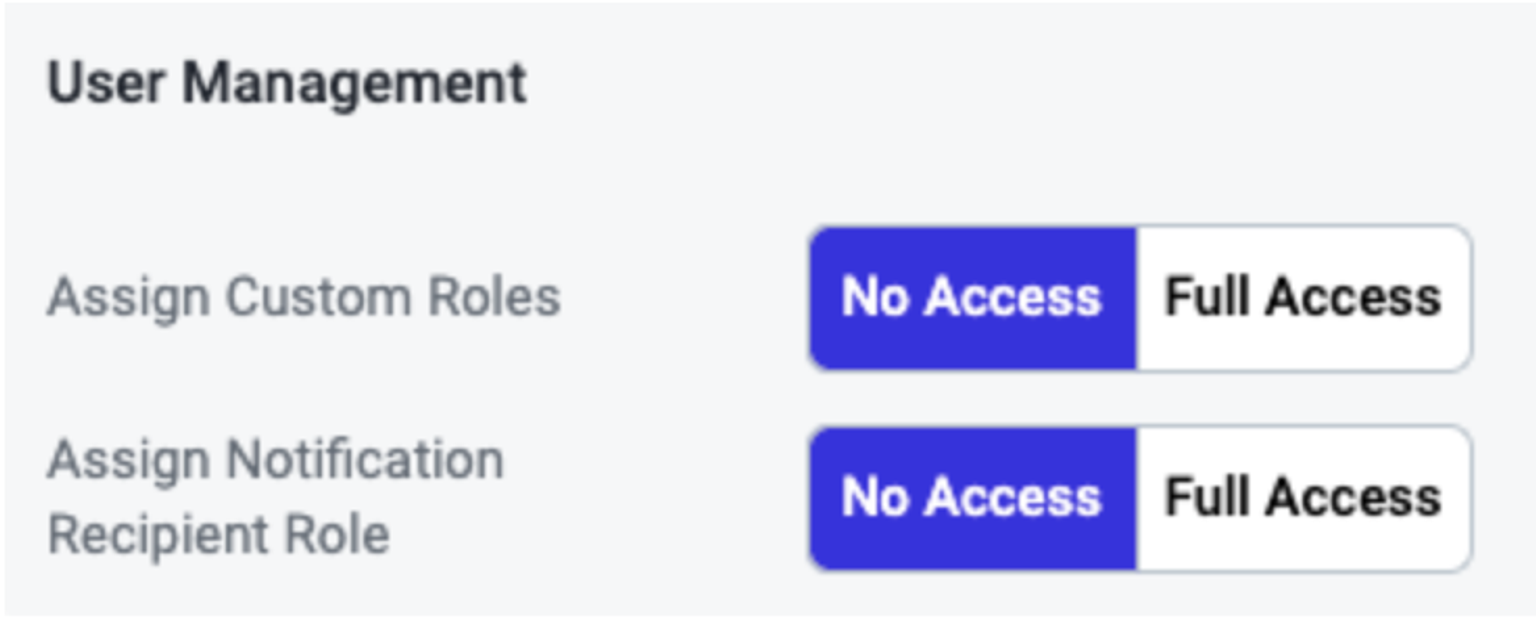Enable Full Access for Assign Notification Recipient Role
This screenshot has width=1536, height=626.
click(x=1302, y=498)
